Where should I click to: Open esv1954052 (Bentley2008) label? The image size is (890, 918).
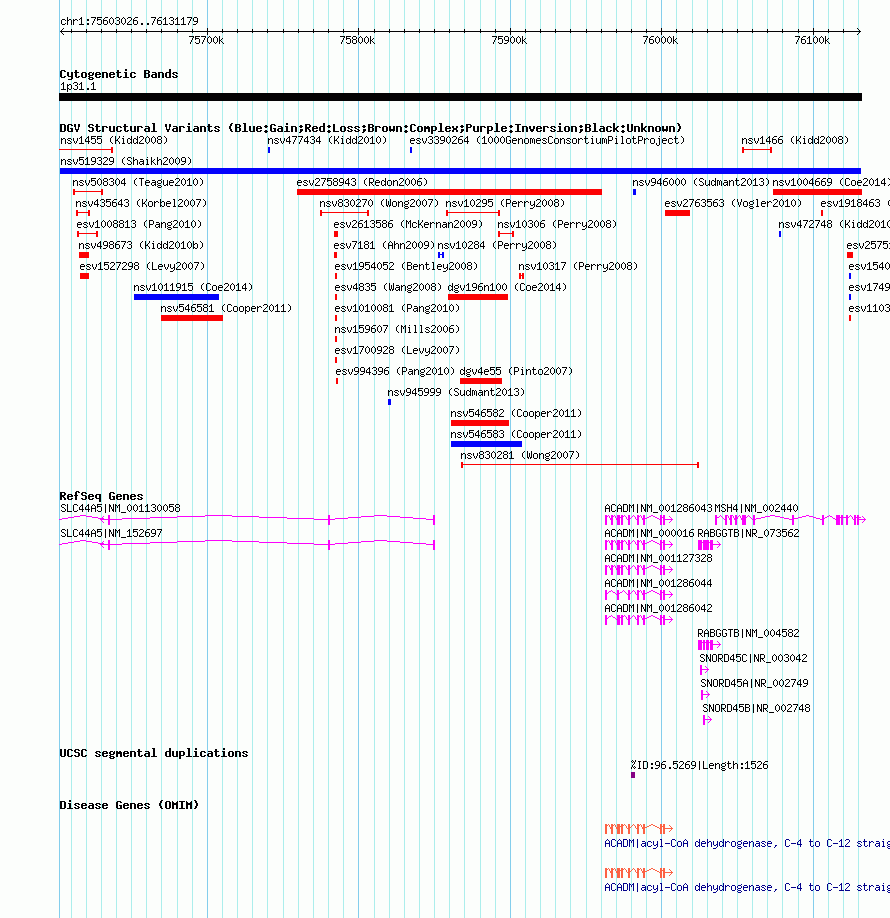406,267
